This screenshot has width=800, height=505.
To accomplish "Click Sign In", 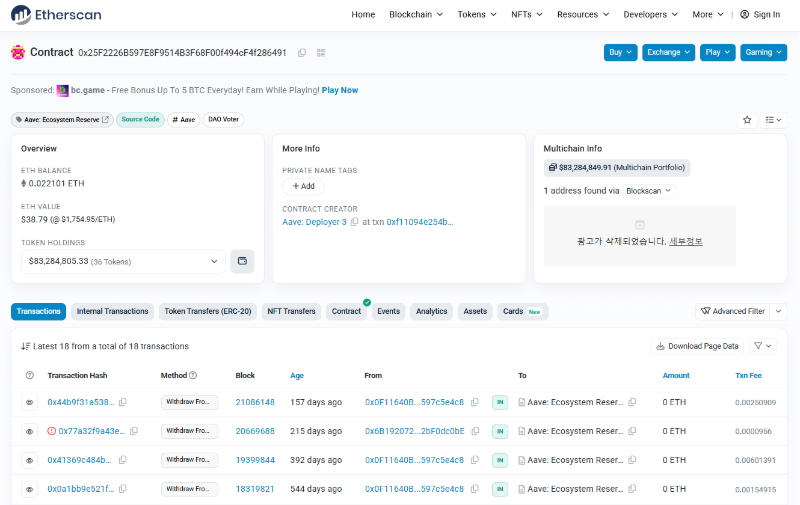I will point(760,14).
